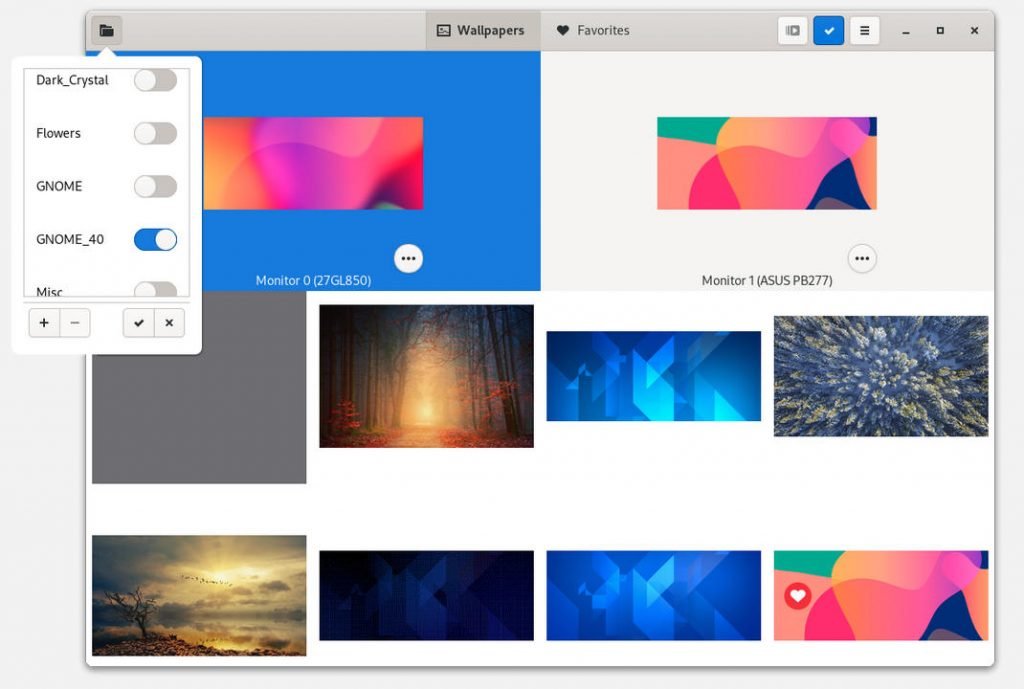Switch to the Wallpapers tab
Image resolution: width=1024 pixels, height=689 pixels.
482,31
